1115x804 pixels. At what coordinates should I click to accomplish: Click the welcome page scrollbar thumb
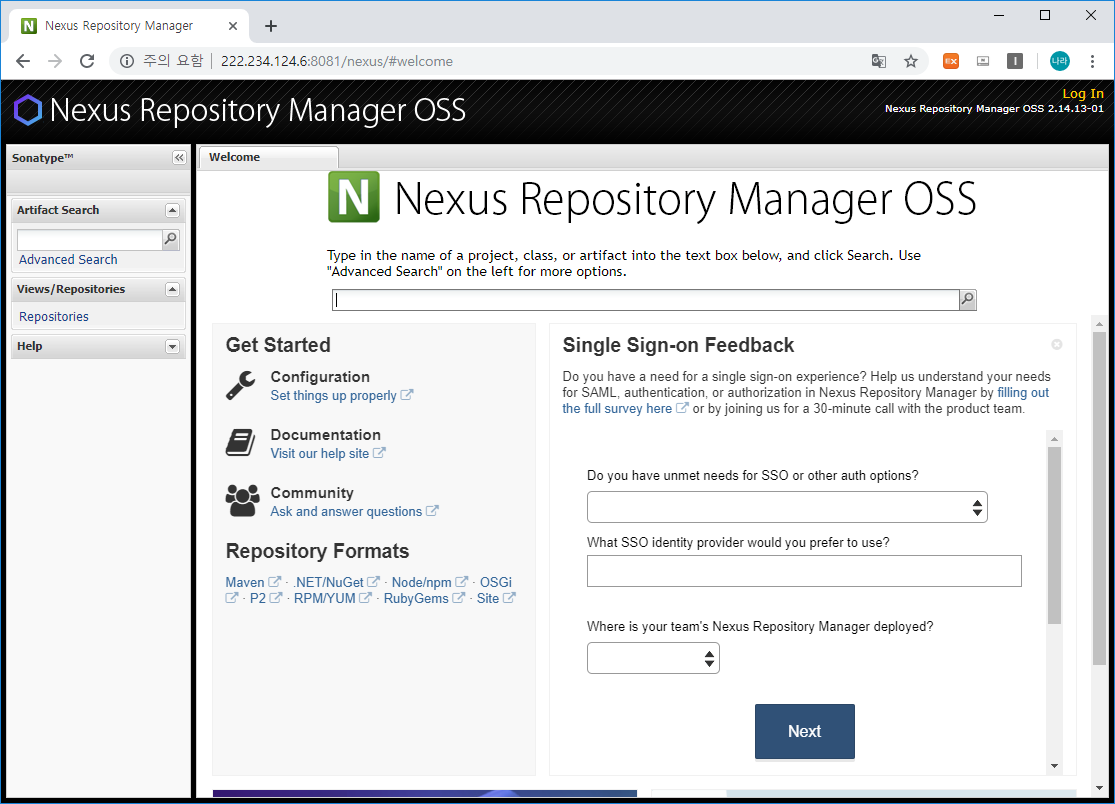pyautogui.click(x=1099, y=498)
